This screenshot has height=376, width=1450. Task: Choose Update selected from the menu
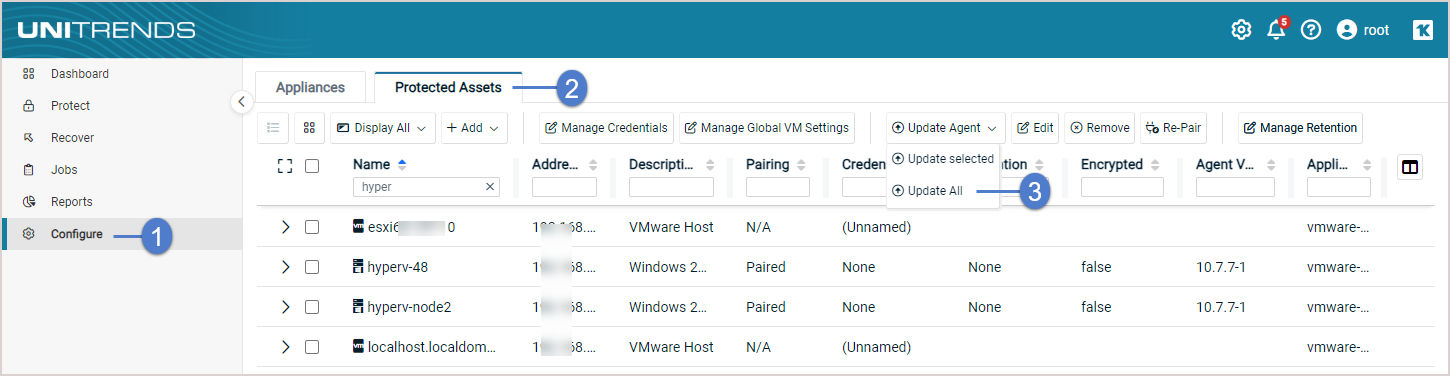[x=942, y=159]
